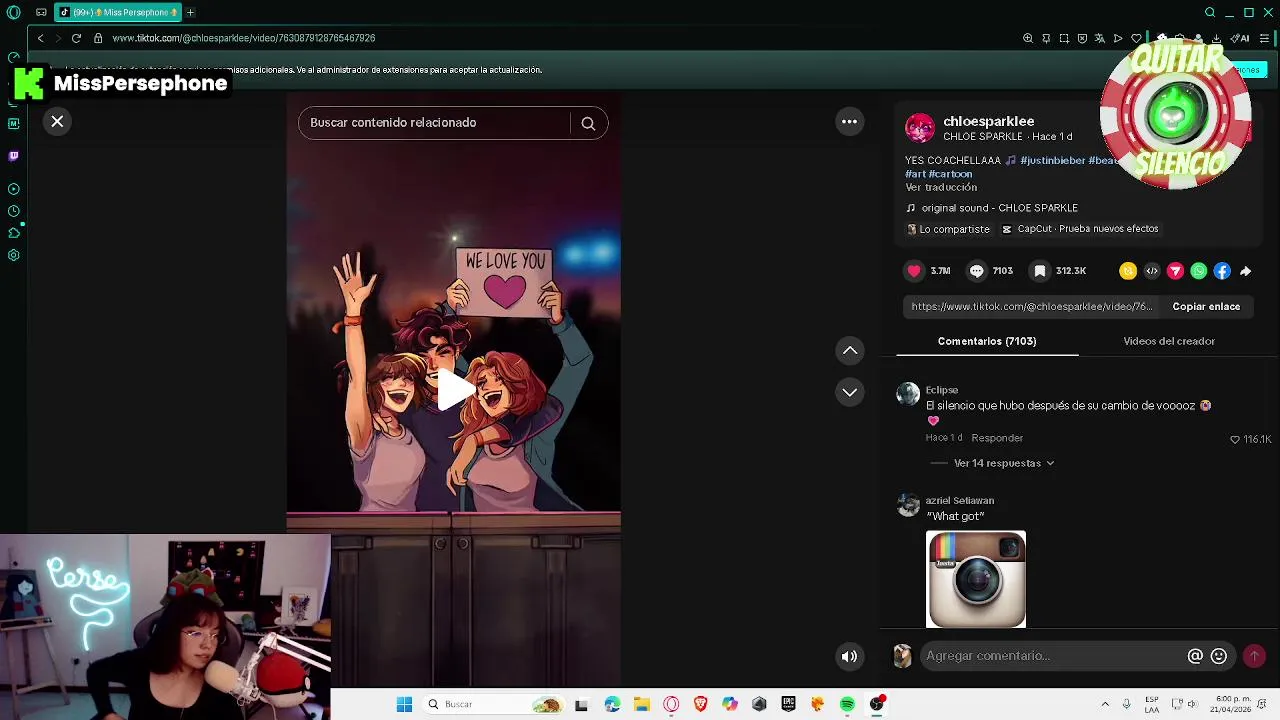Viewport: 1280px width, 720px height.
Task: Click chloesparklee profile avatar
Action: [x=920, y=128]
